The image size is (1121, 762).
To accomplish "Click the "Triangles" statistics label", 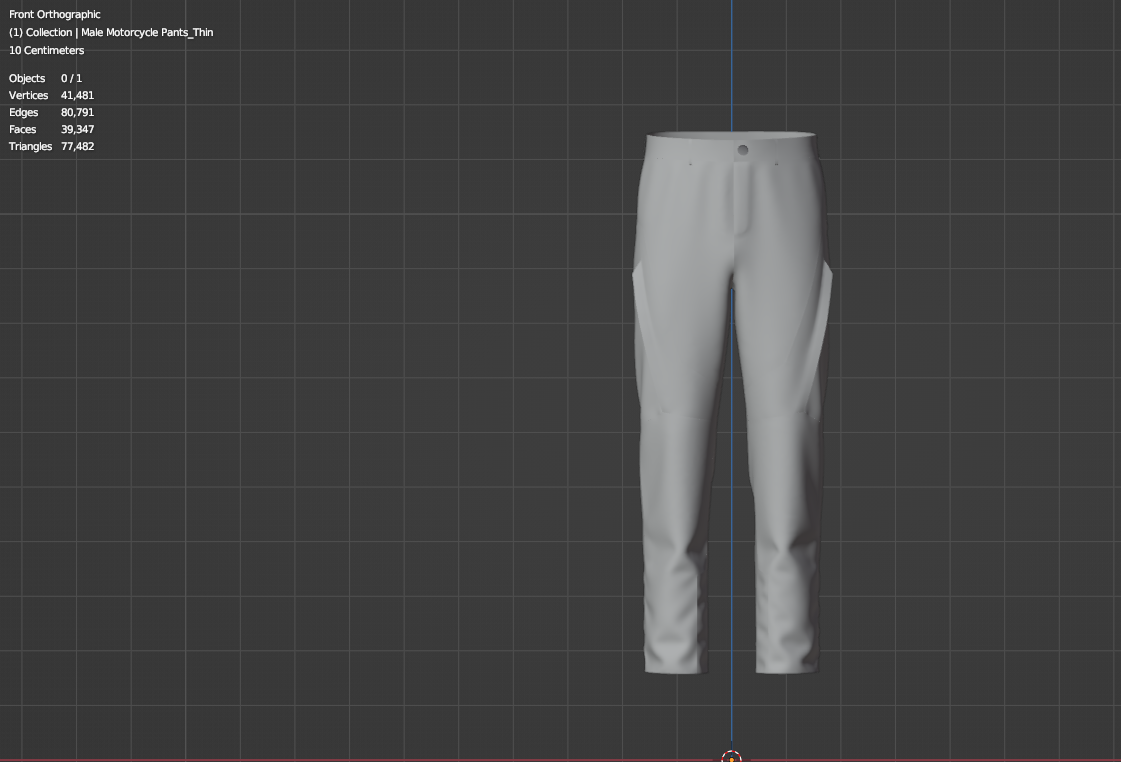I will click(x=30, y=147).
